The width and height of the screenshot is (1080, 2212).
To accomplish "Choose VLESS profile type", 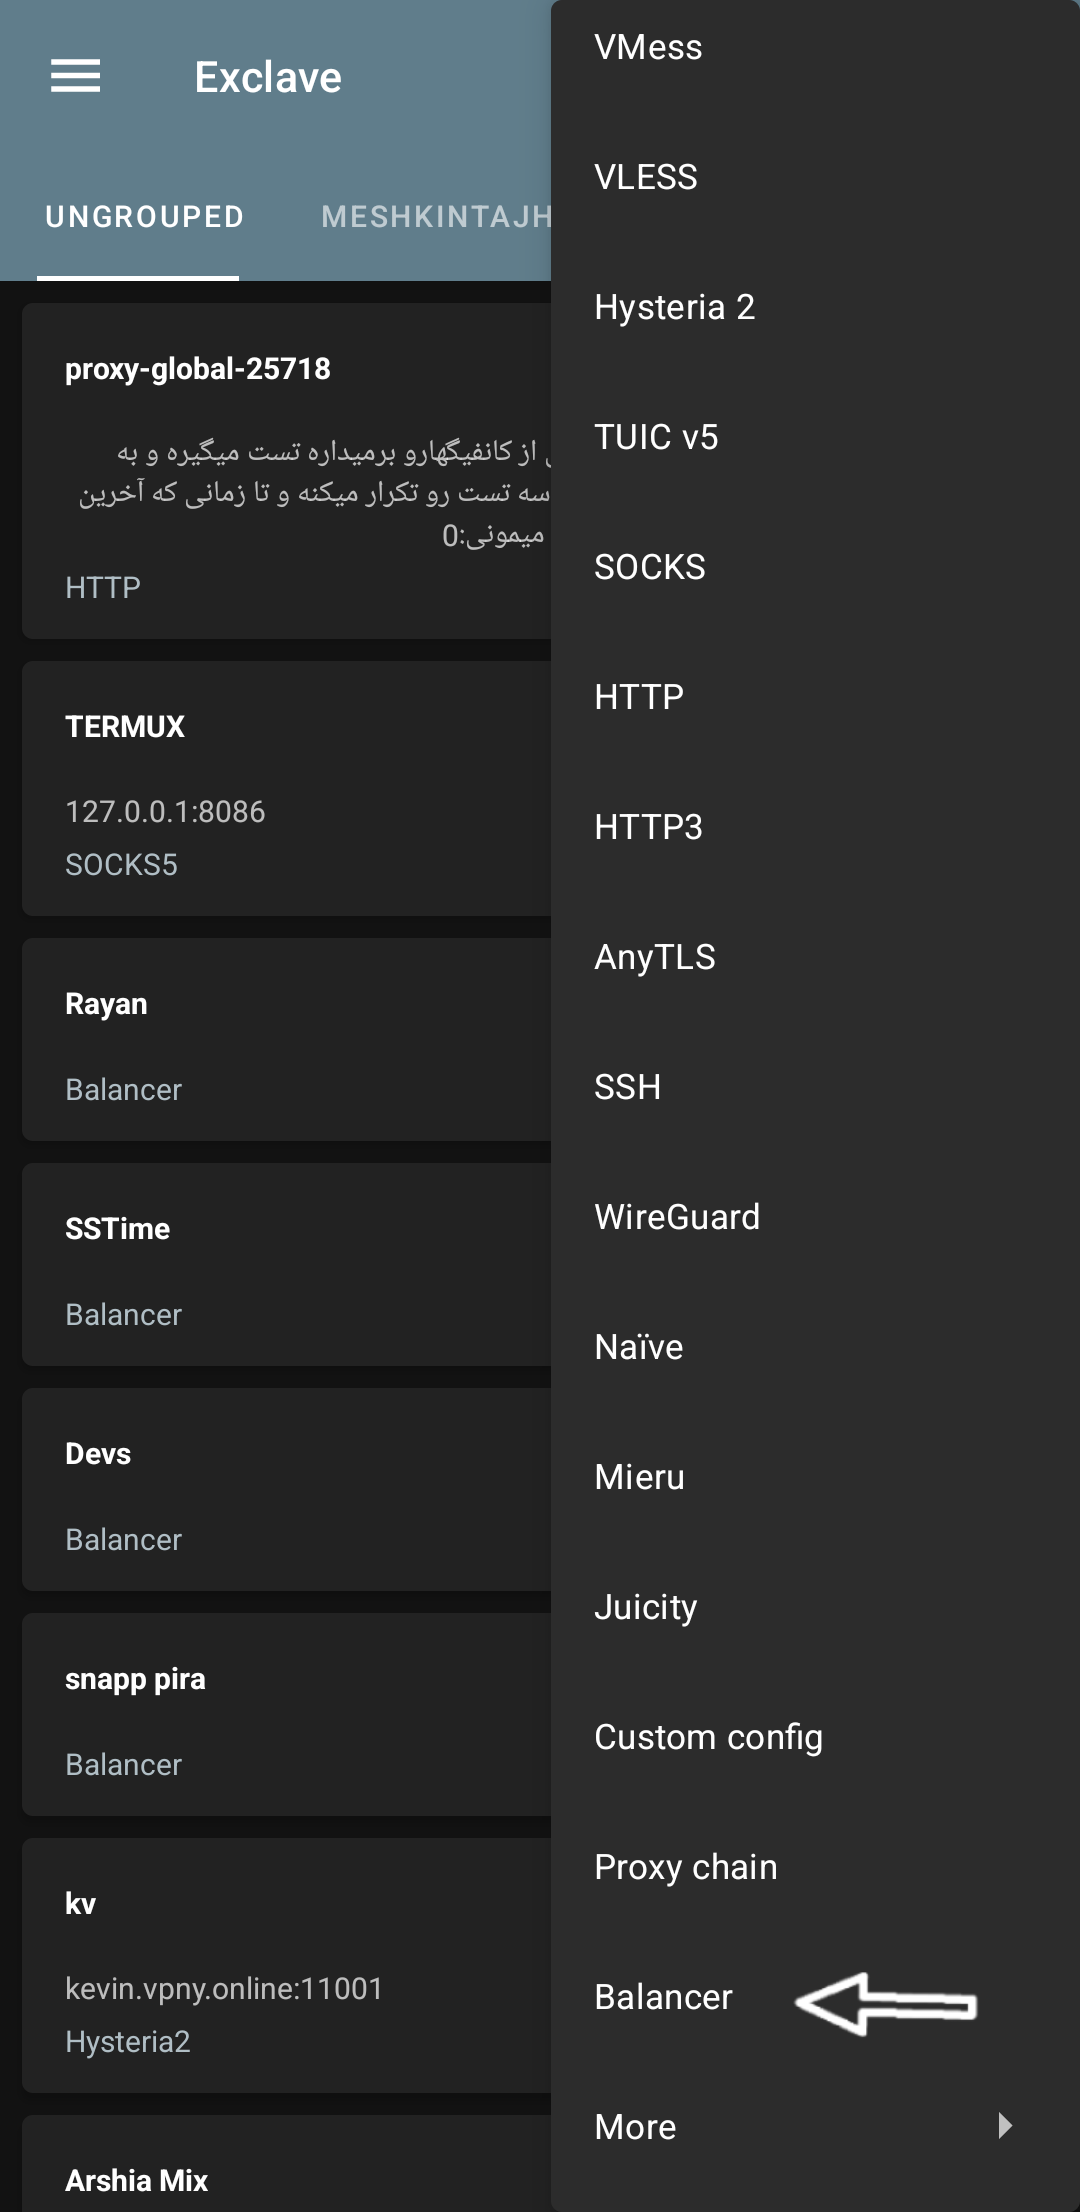I will click(x=646, y=178).
